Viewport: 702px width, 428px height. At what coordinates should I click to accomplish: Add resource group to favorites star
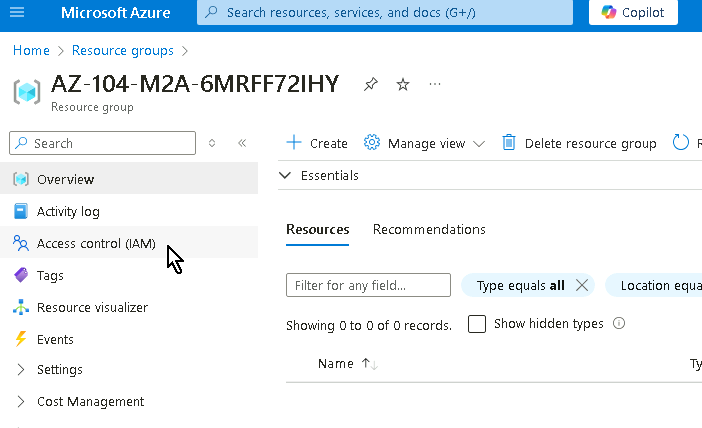[403, 84]
